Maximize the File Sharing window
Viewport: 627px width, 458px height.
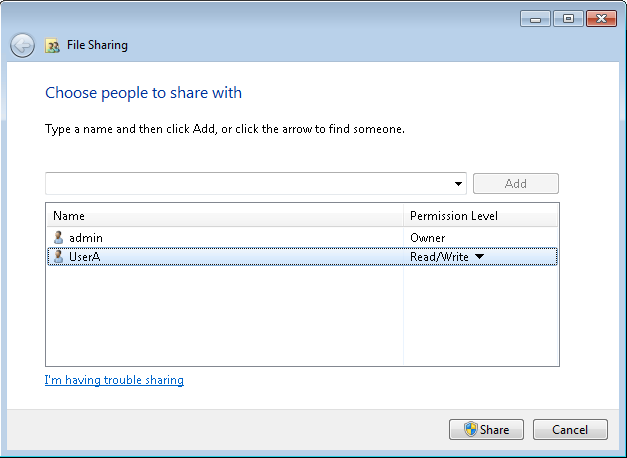(x=568, y=19)
